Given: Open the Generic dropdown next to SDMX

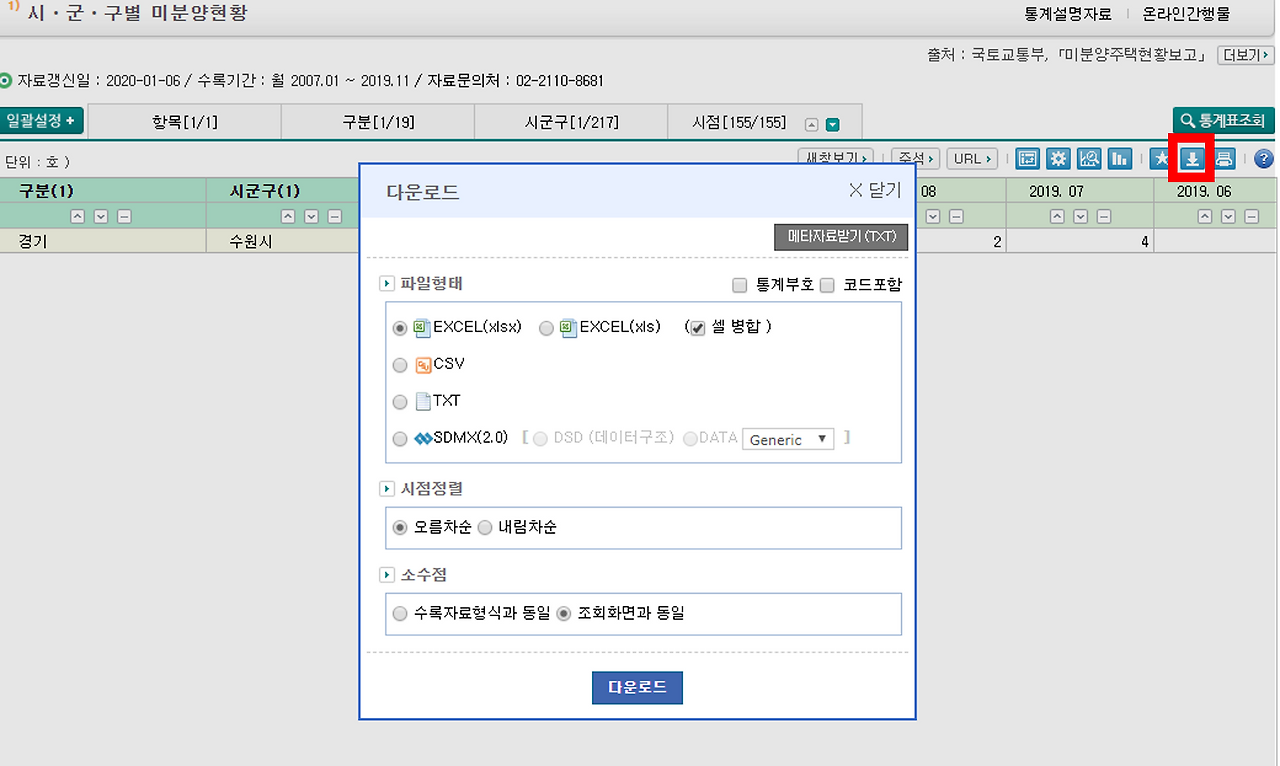Looking at the screenshot, I should coord(788,438).
